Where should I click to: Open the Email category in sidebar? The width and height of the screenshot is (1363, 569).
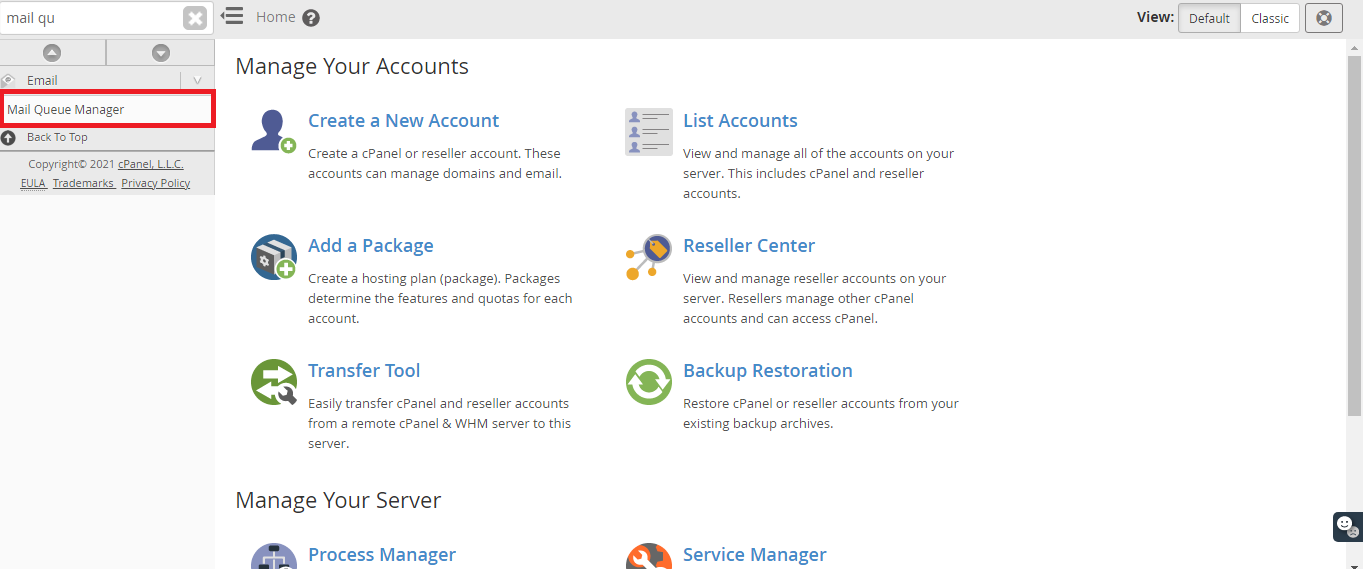pos(42,80)
